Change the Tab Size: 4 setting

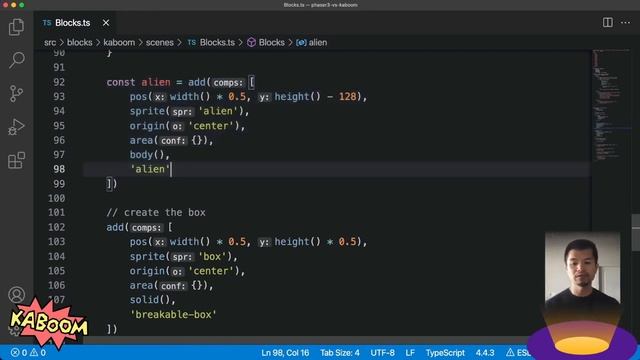(340, 353)
